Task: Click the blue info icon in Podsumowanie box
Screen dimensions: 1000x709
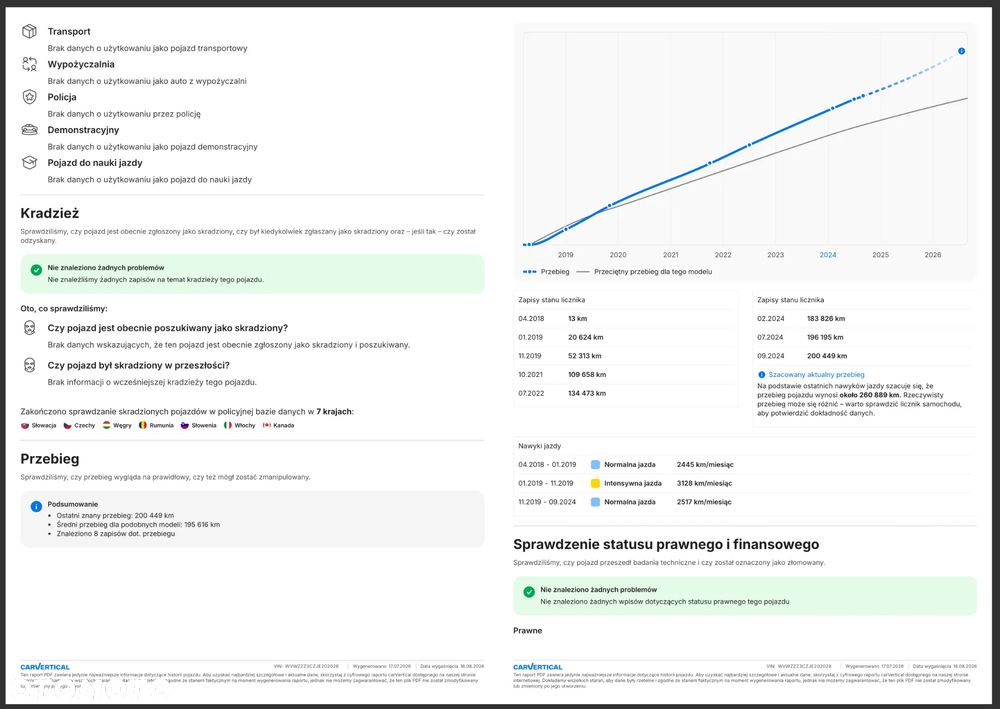Action: point(36,506)
